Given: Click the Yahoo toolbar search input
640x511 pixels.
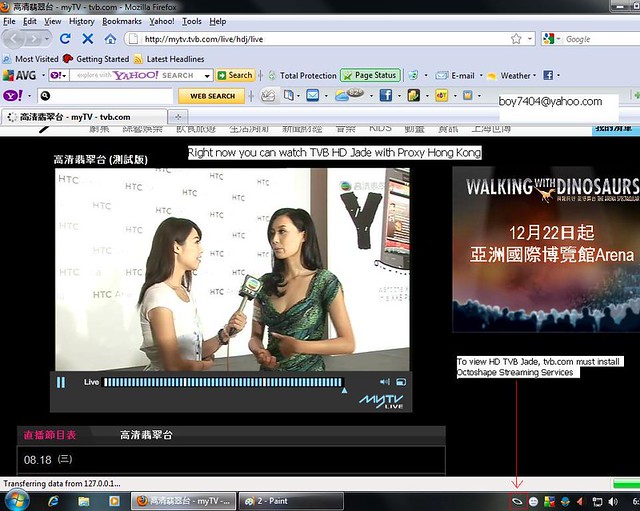Looking at the screenshot, I should [105, 96].
